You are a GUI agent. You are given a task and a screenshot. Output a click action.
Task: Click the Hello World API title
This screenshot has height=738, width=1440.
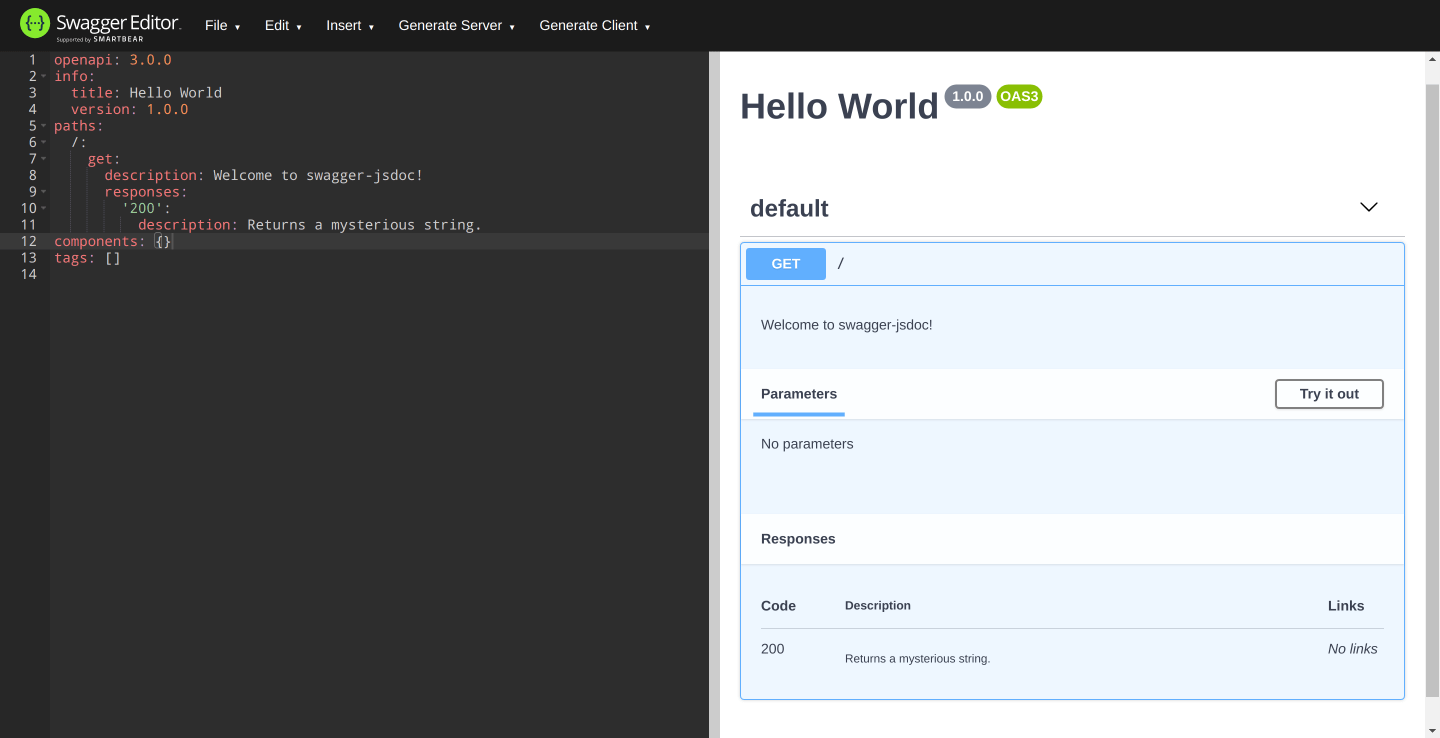pos(839,106)
